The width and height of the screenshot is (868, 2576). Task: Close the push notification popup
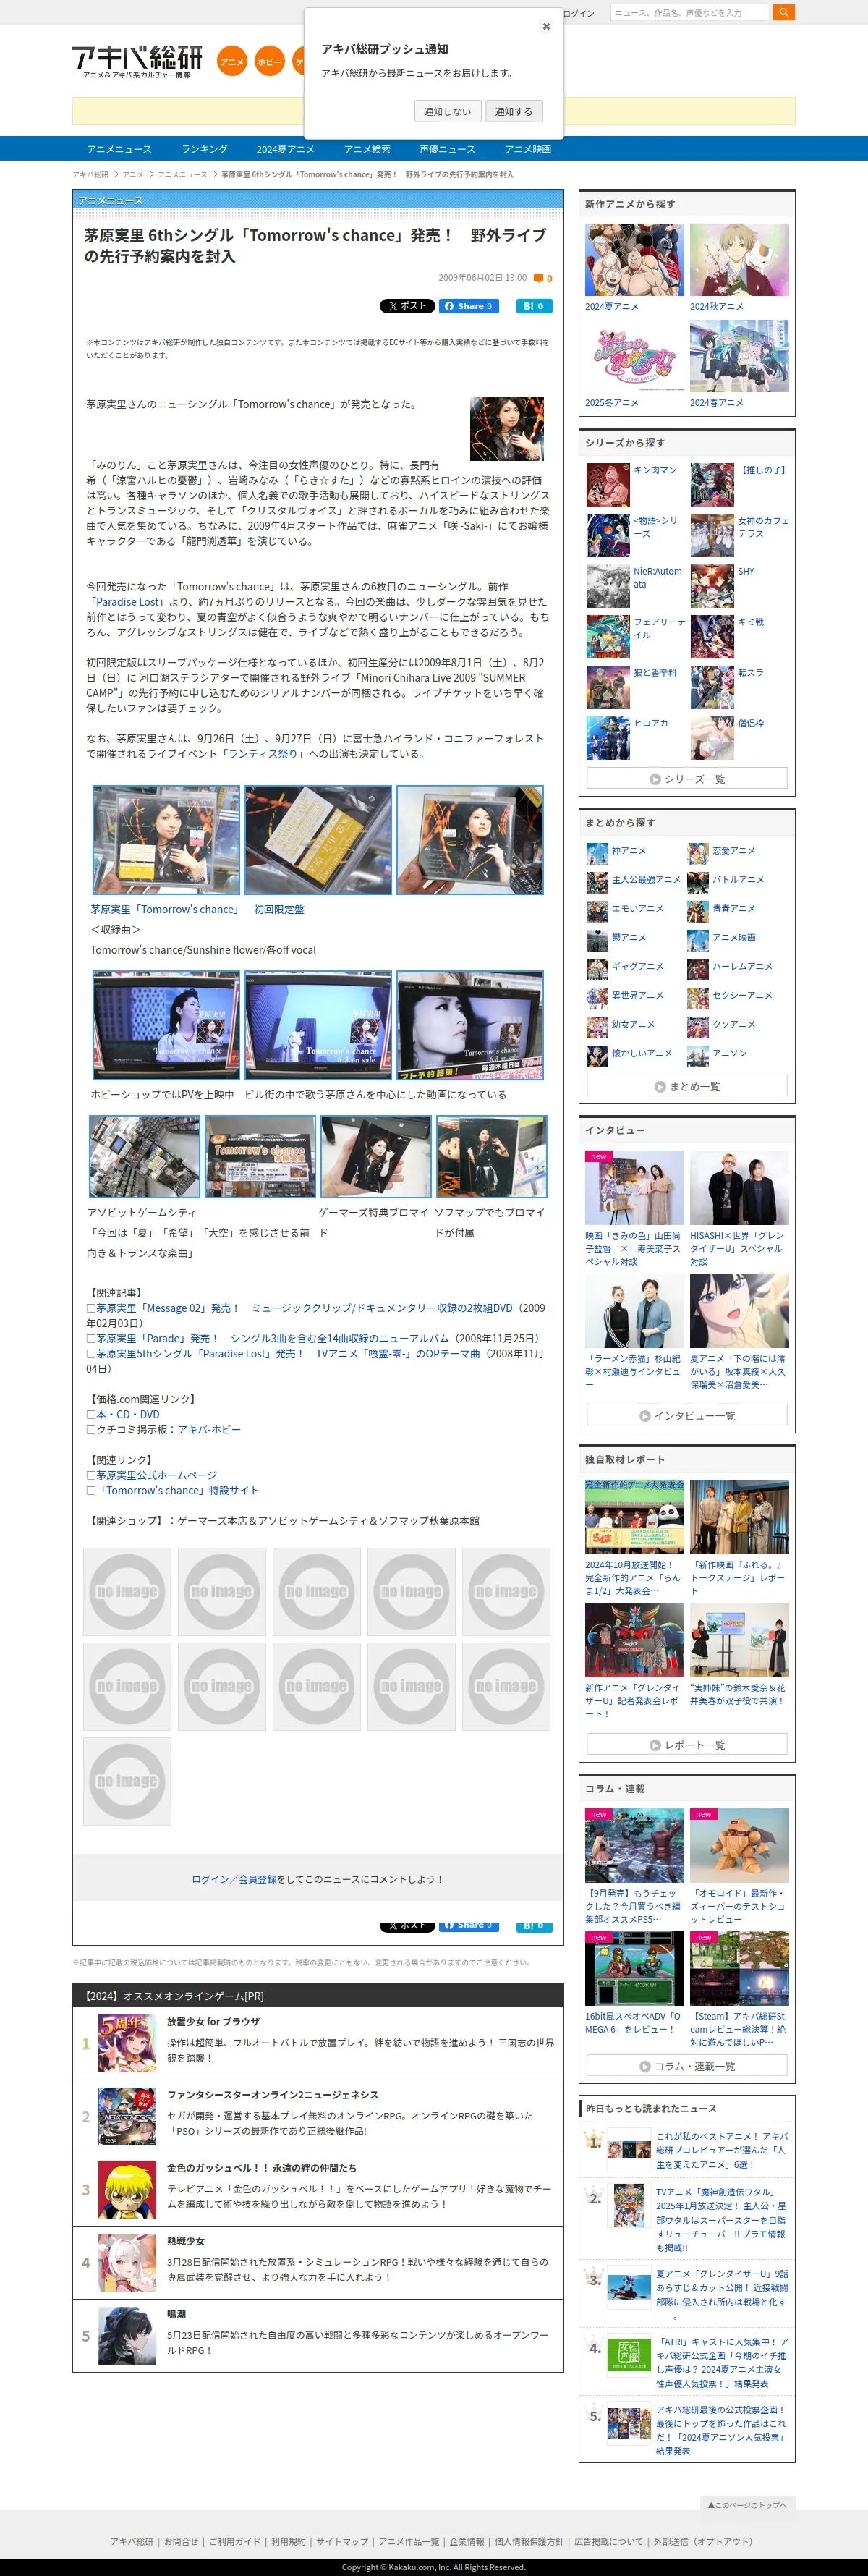click(x=546, y=26)
